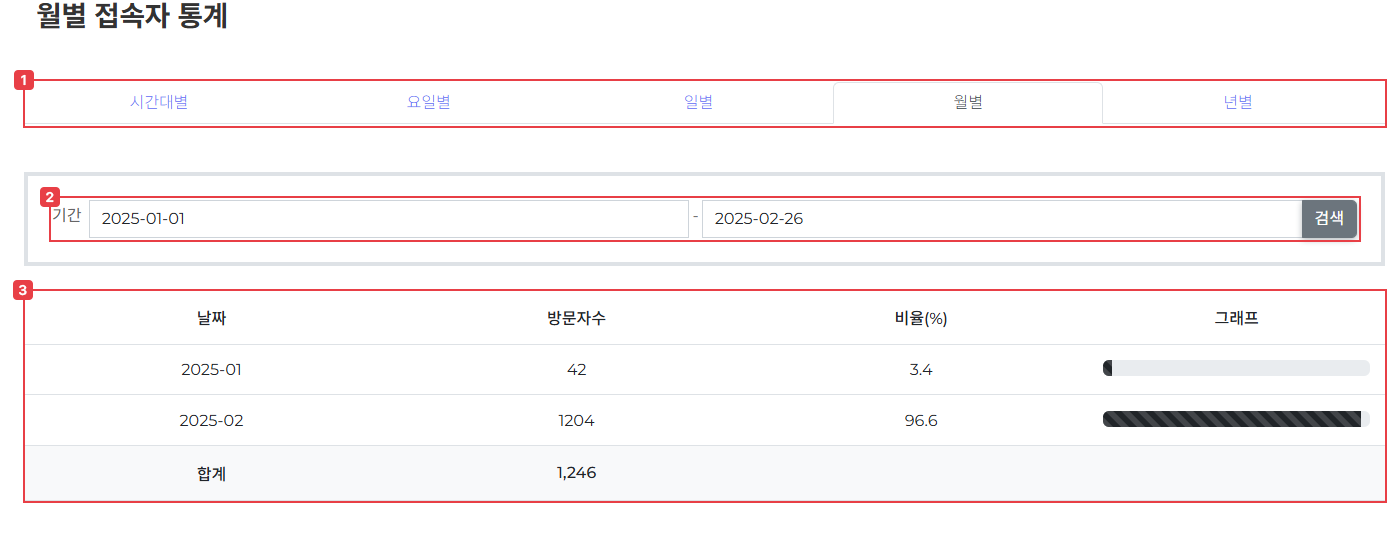Click the 그래프 column header
Screen dimensions: 1392x547
[x=1236, y=319]
